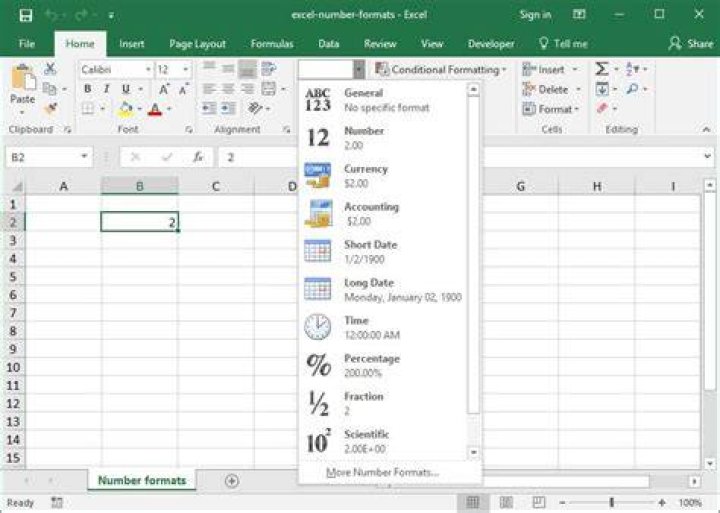Expand the Format cells dropdown

[576, 109]
